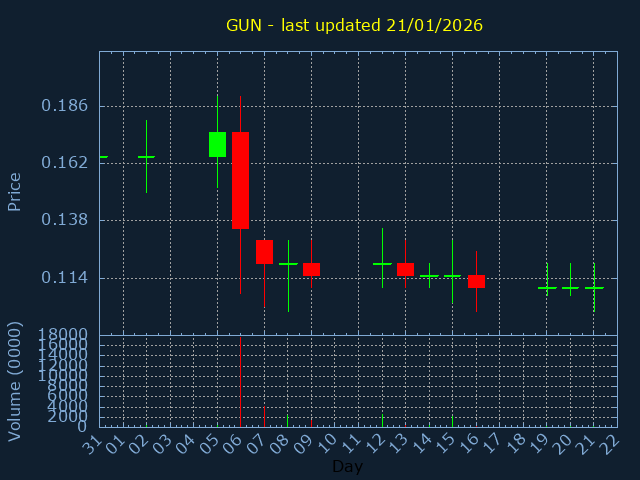The width and height of the screenshot is (640, 480).
Task: Select the red candle on day 09
Action: [311, 269]
